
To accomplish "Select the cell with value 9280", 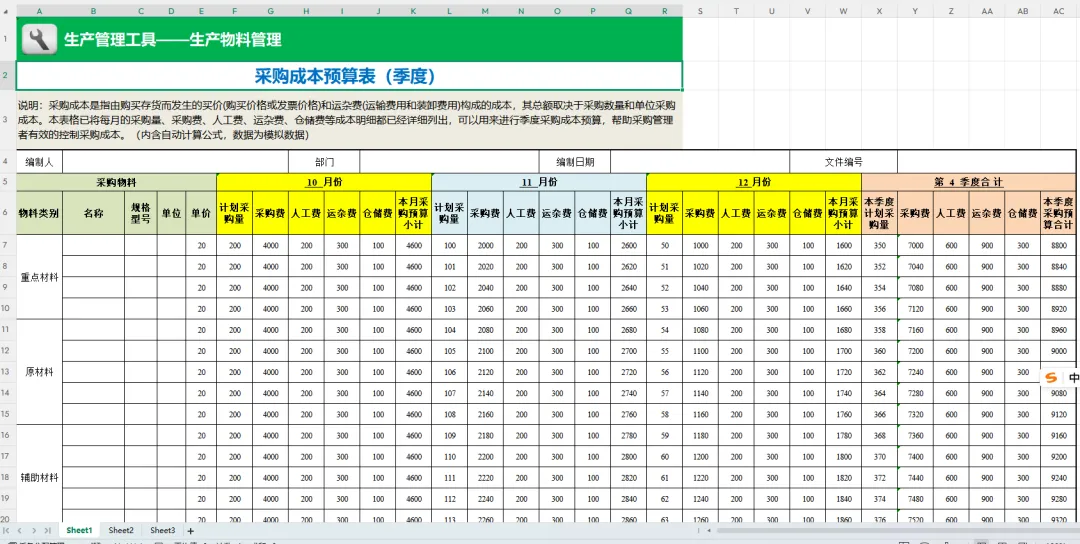I will click(x=1059, y=498).
